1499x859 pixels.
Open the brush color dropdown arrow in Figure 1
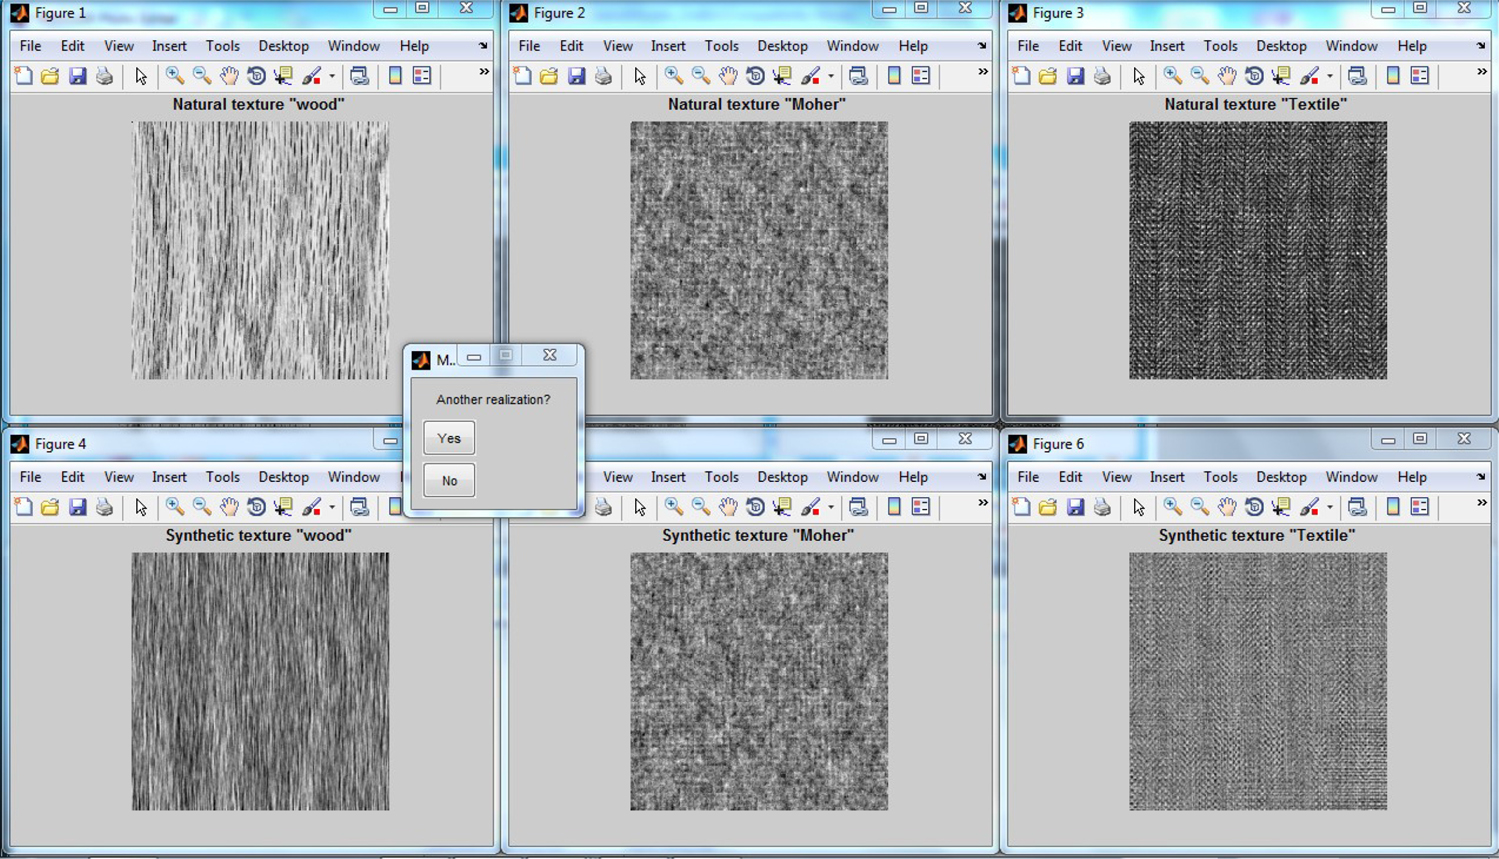(332, 76)
